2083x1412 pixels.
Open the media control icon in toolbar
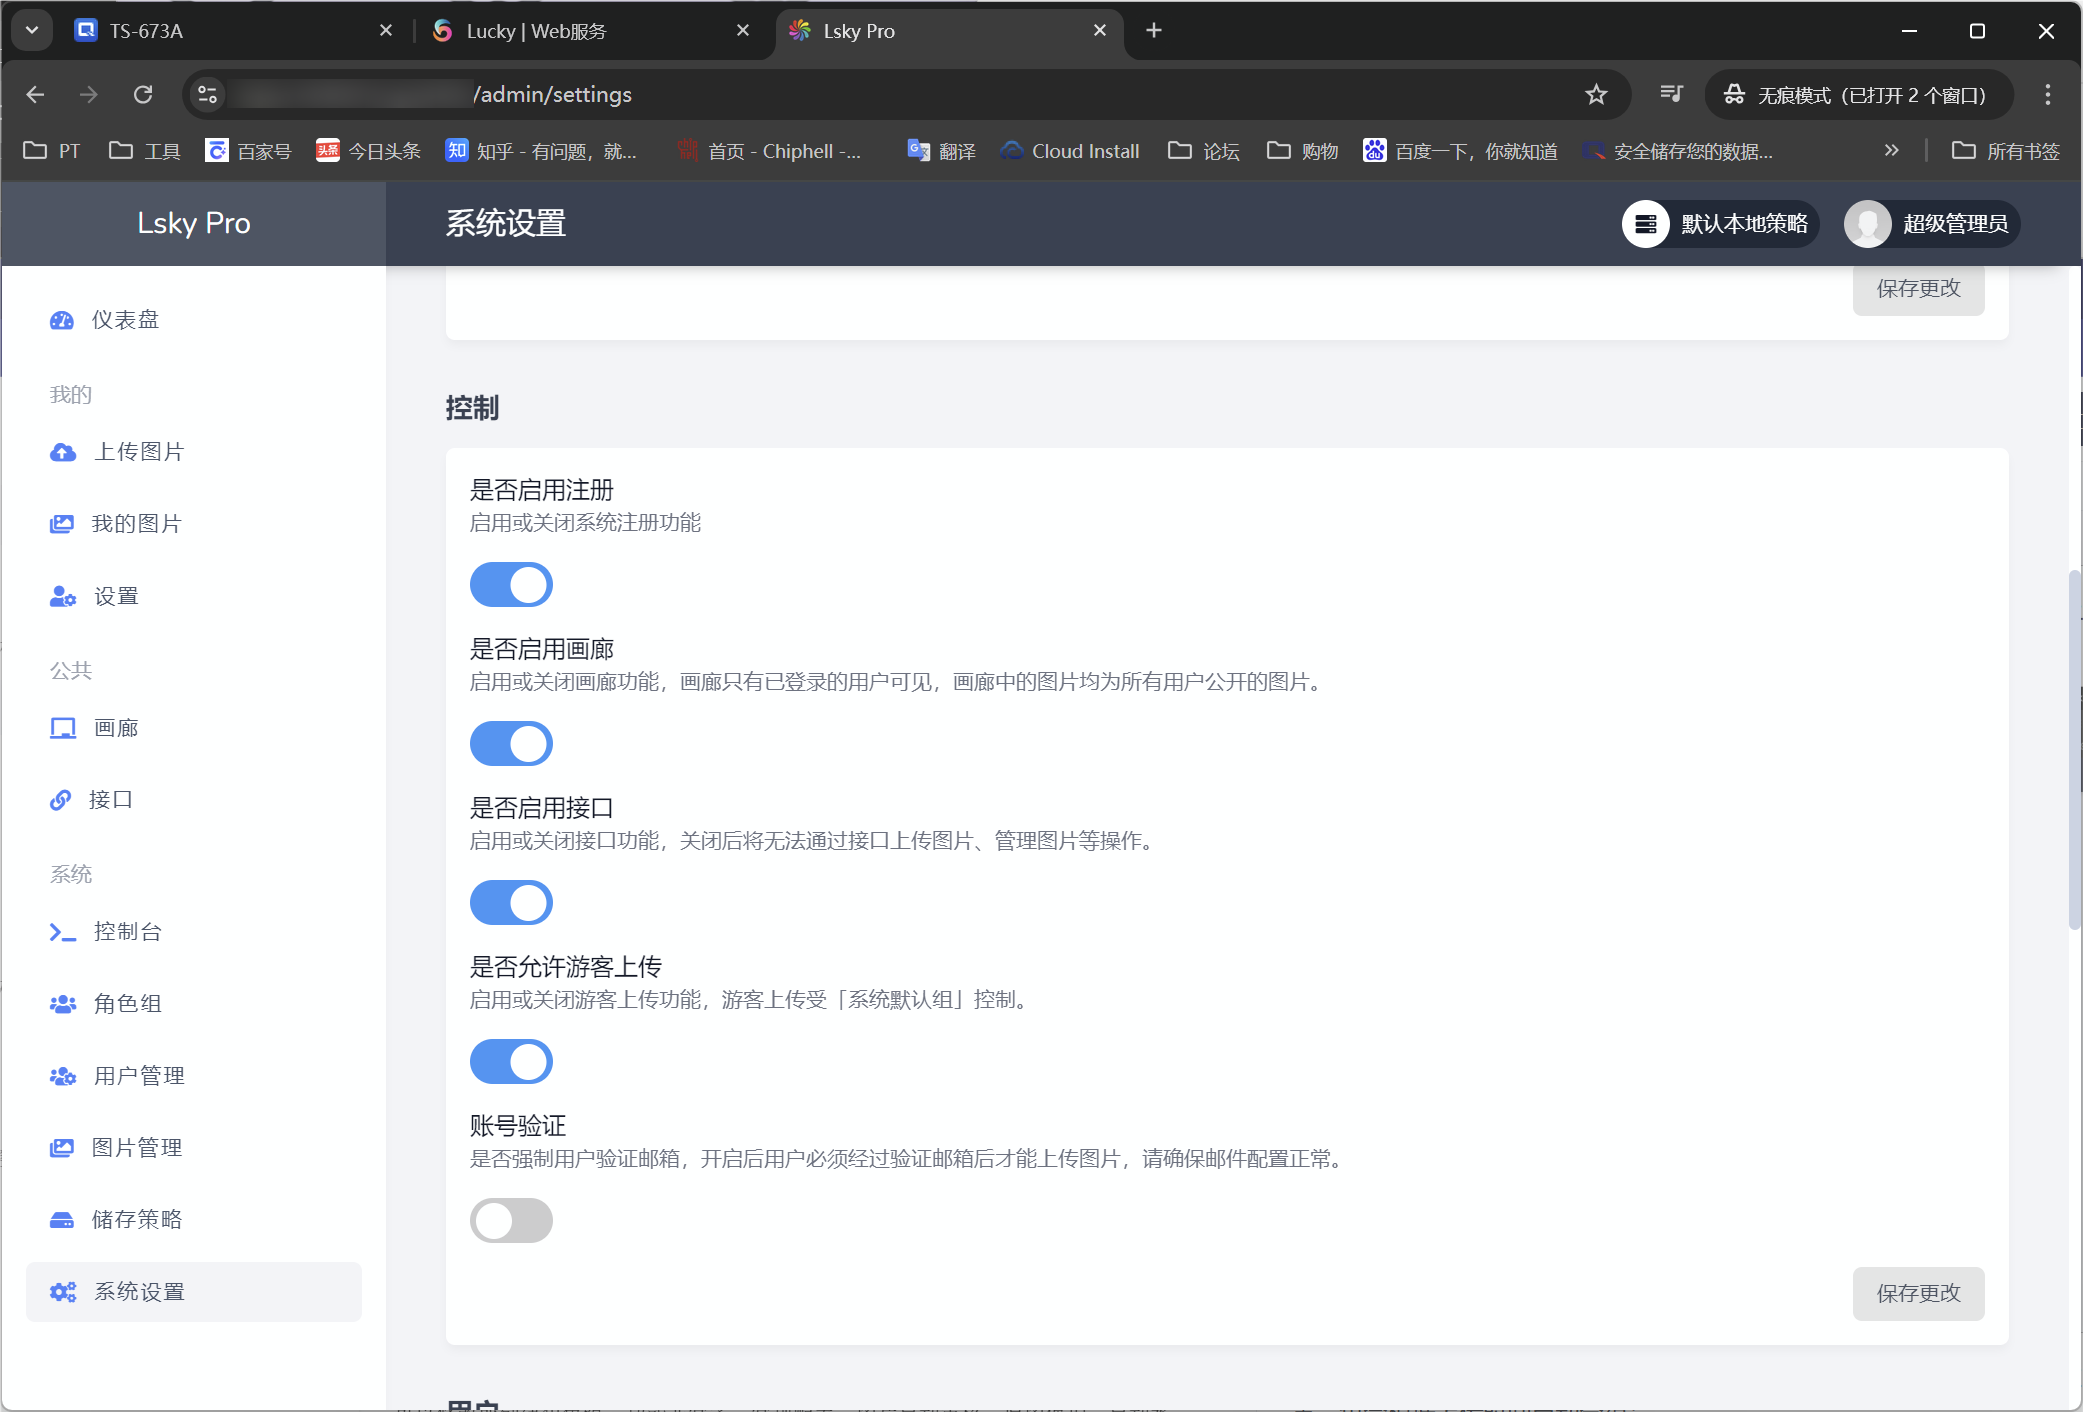point(1671,95)
